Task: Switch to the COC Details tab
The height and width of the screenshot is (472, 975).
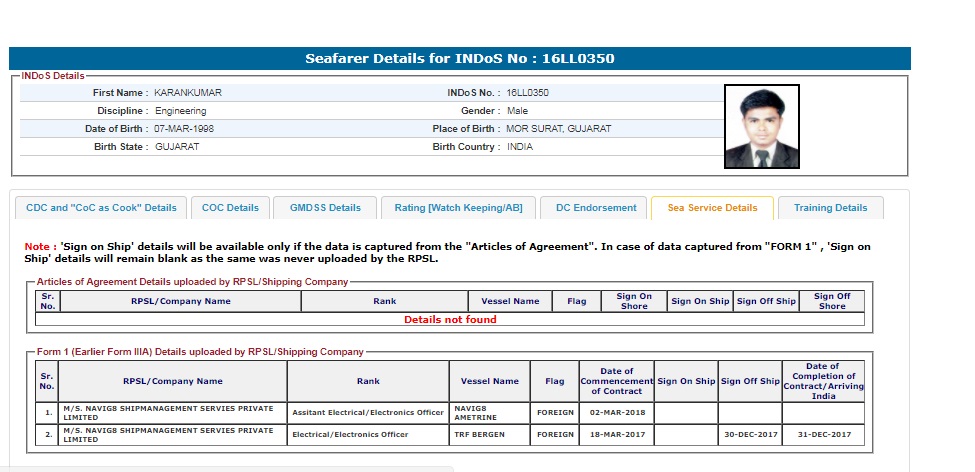Action: 230,208
